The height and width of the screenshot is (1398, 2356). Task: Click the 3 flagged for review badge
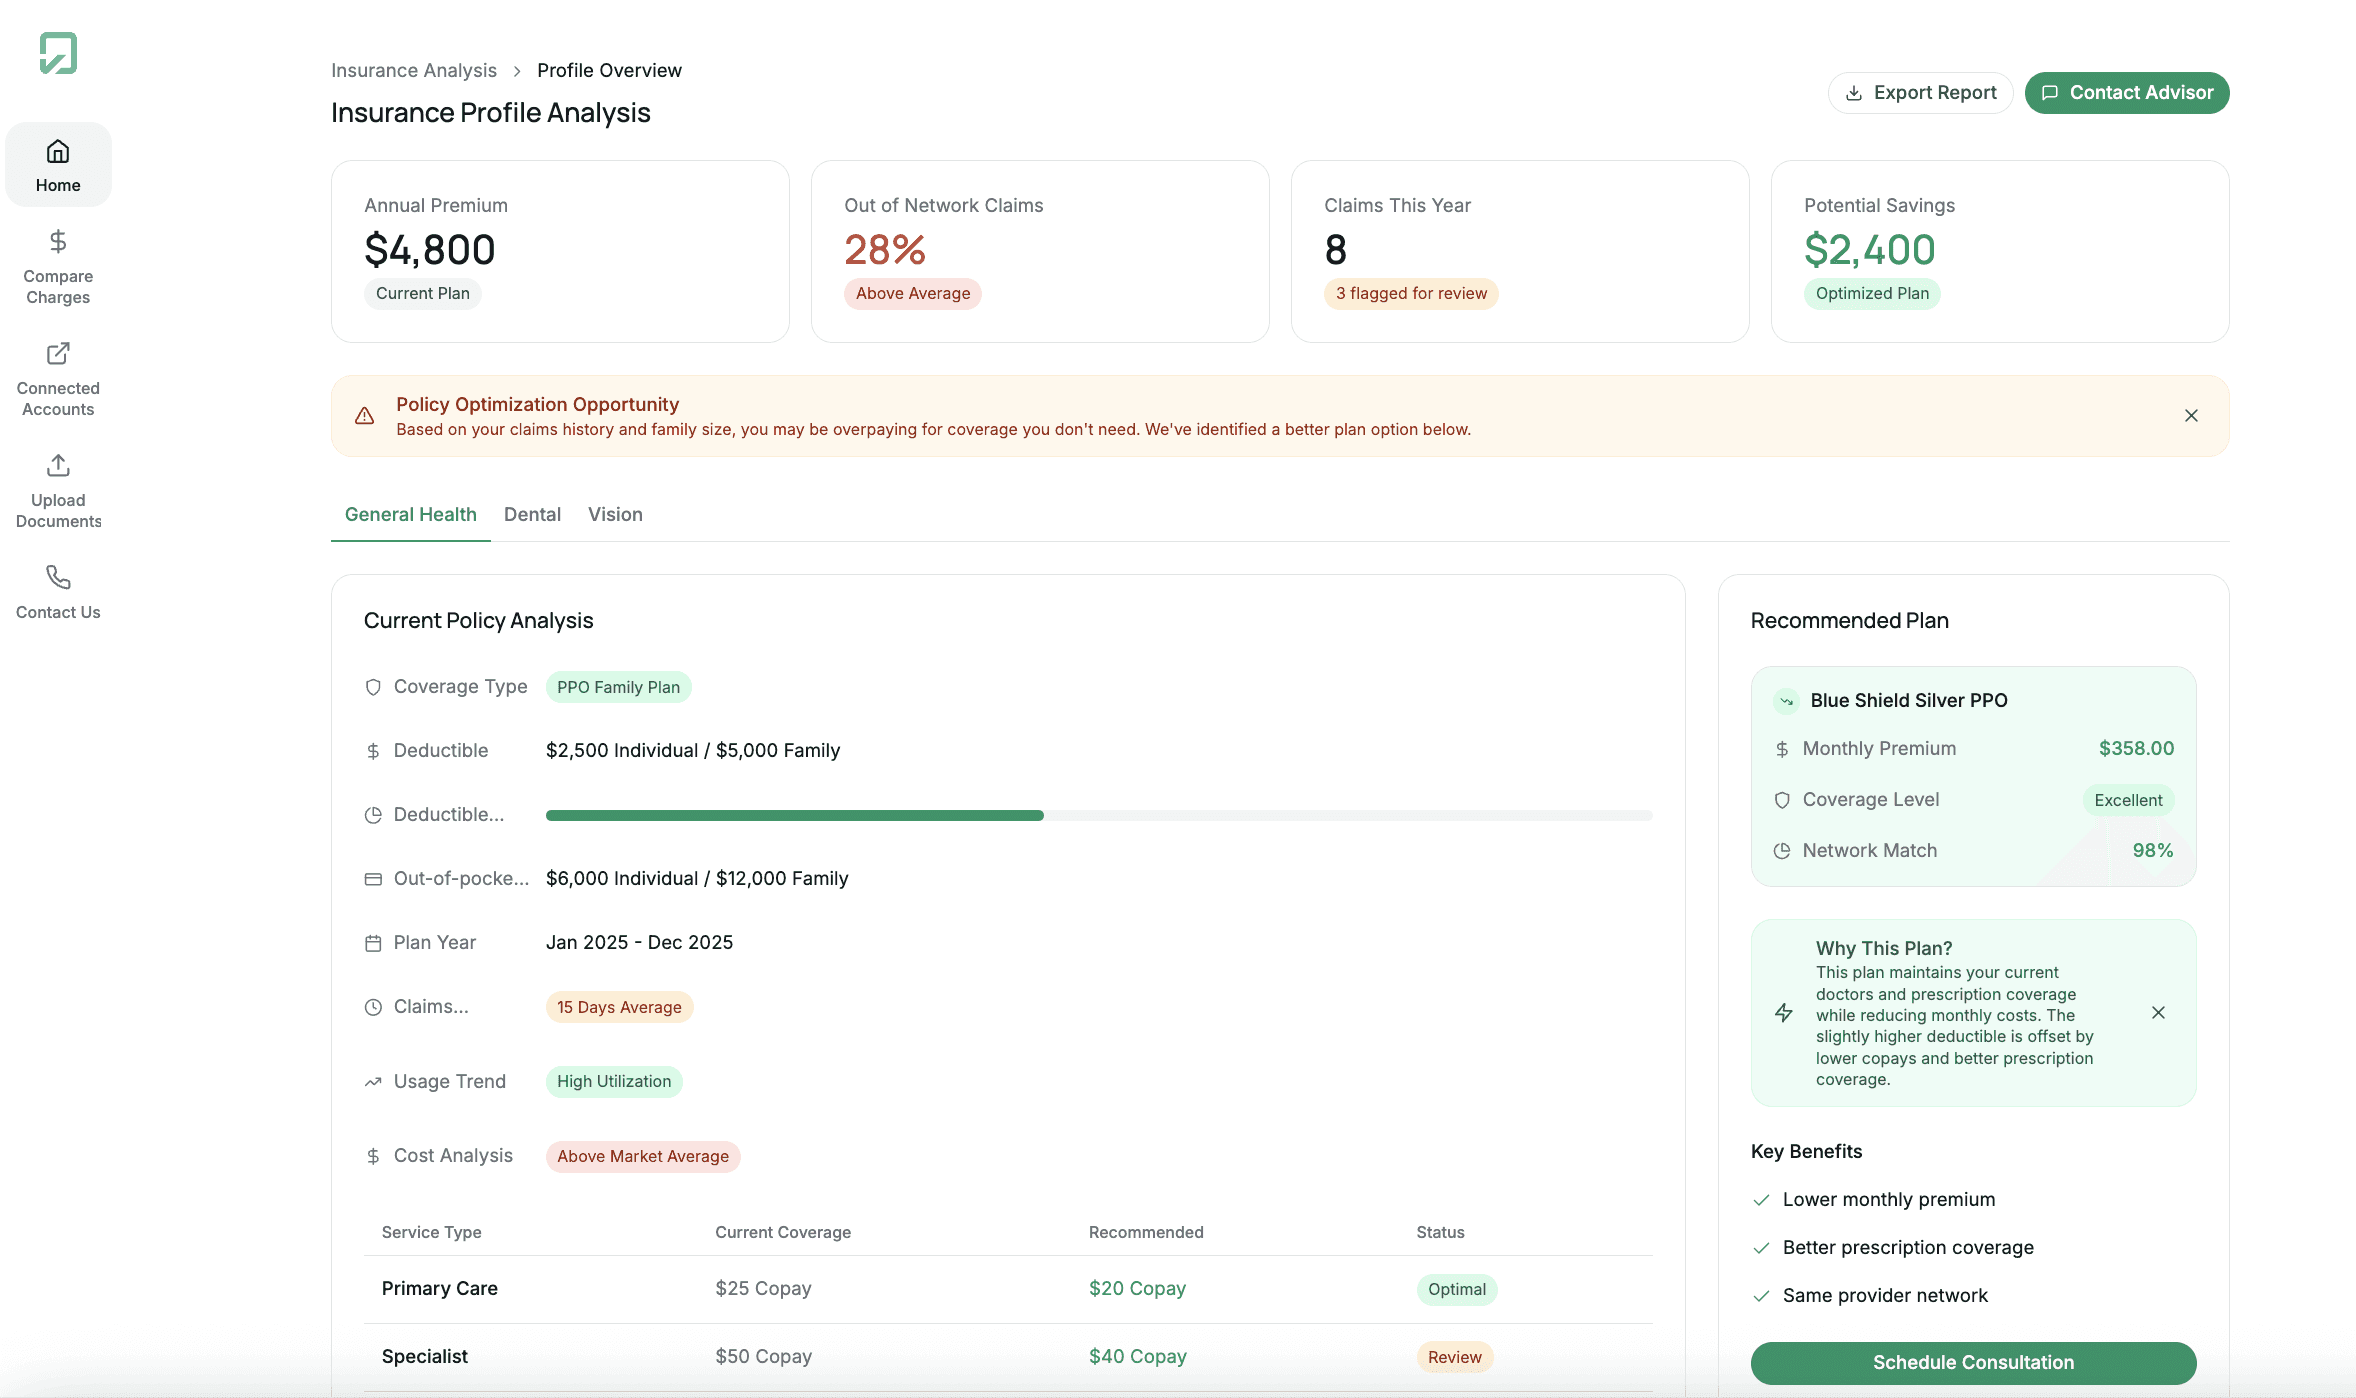click(x=1411, y=294)
